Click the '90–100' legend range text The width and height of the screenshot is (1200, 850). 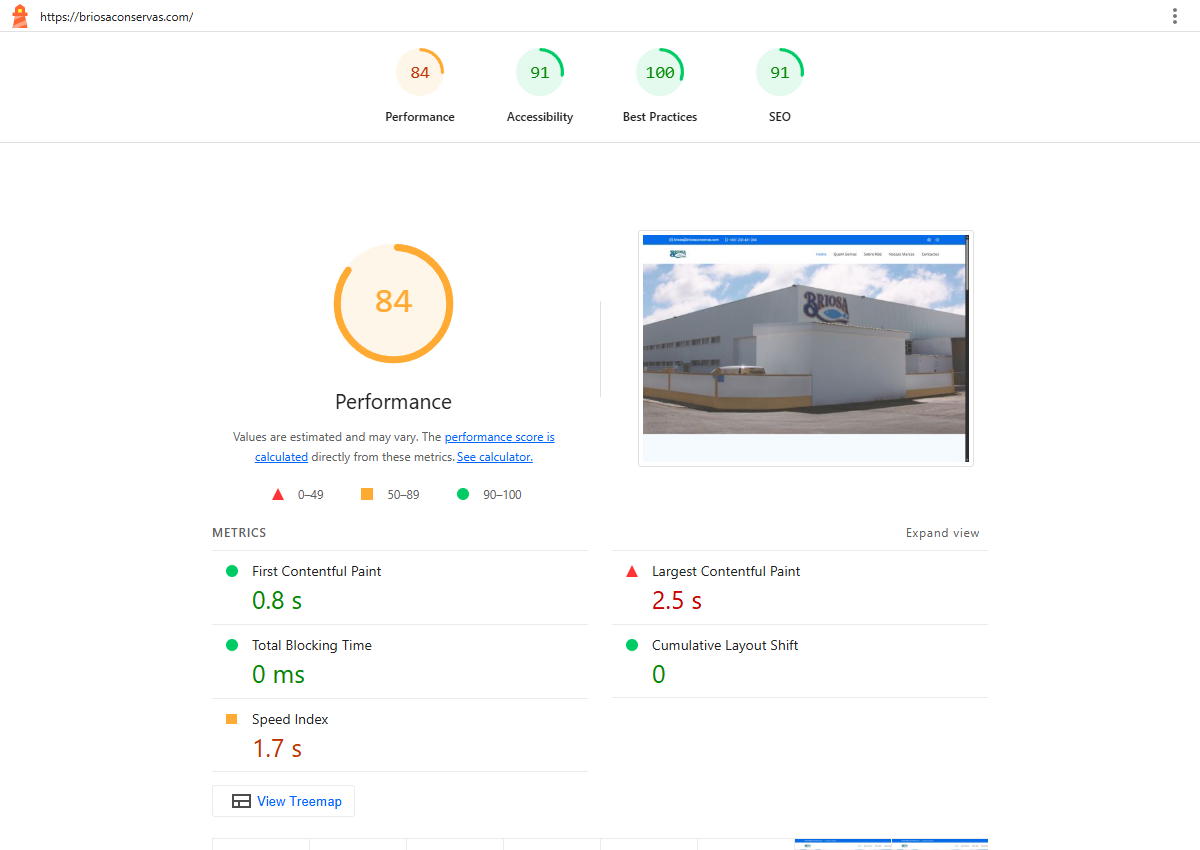click(x=502, y=494)
